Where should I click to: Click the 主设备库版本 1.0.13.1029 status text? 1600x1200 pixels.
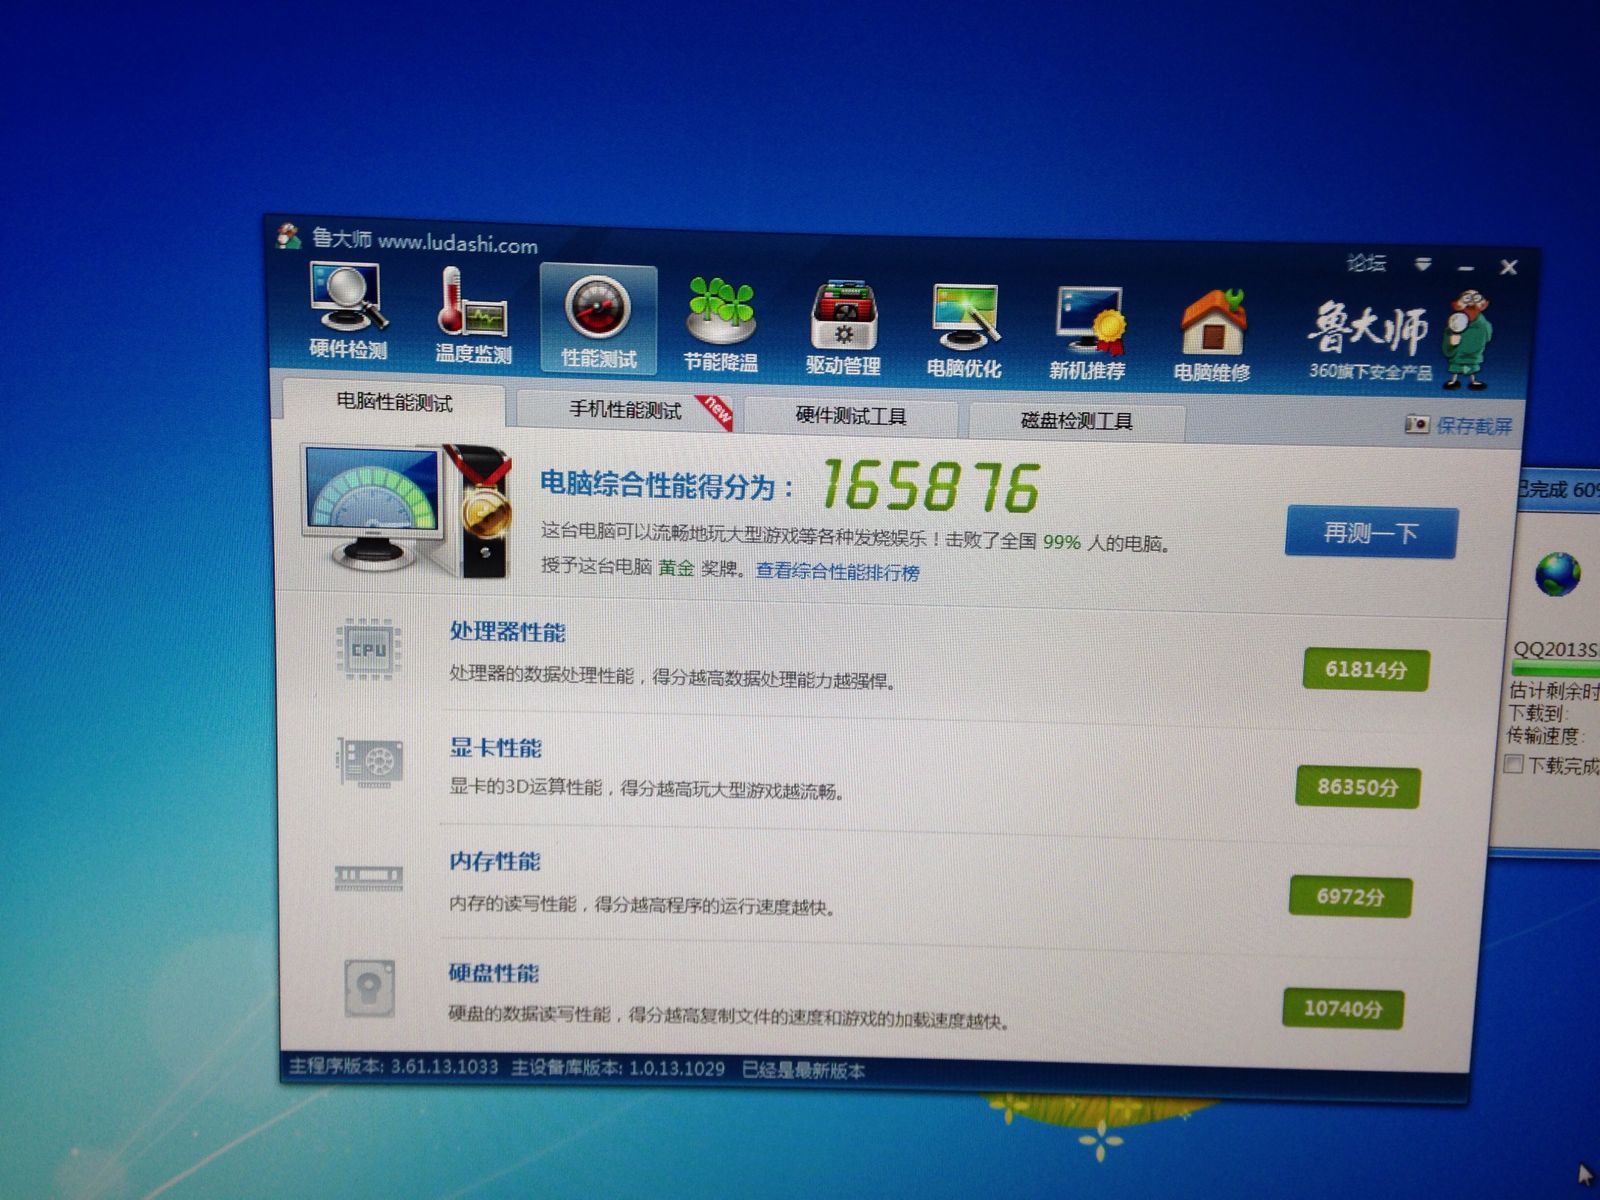pyautogui.click(x=618, y=1068)
